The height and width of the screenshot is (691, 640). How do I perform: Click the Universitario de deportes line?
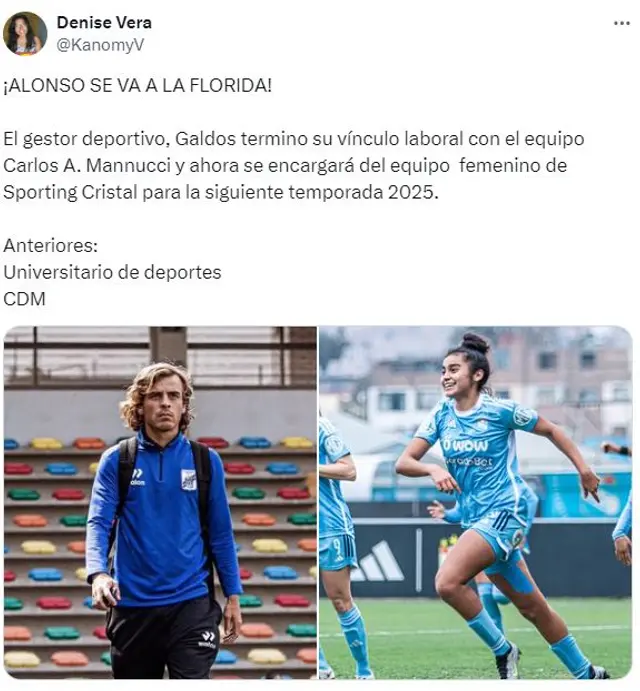(112, 272)
